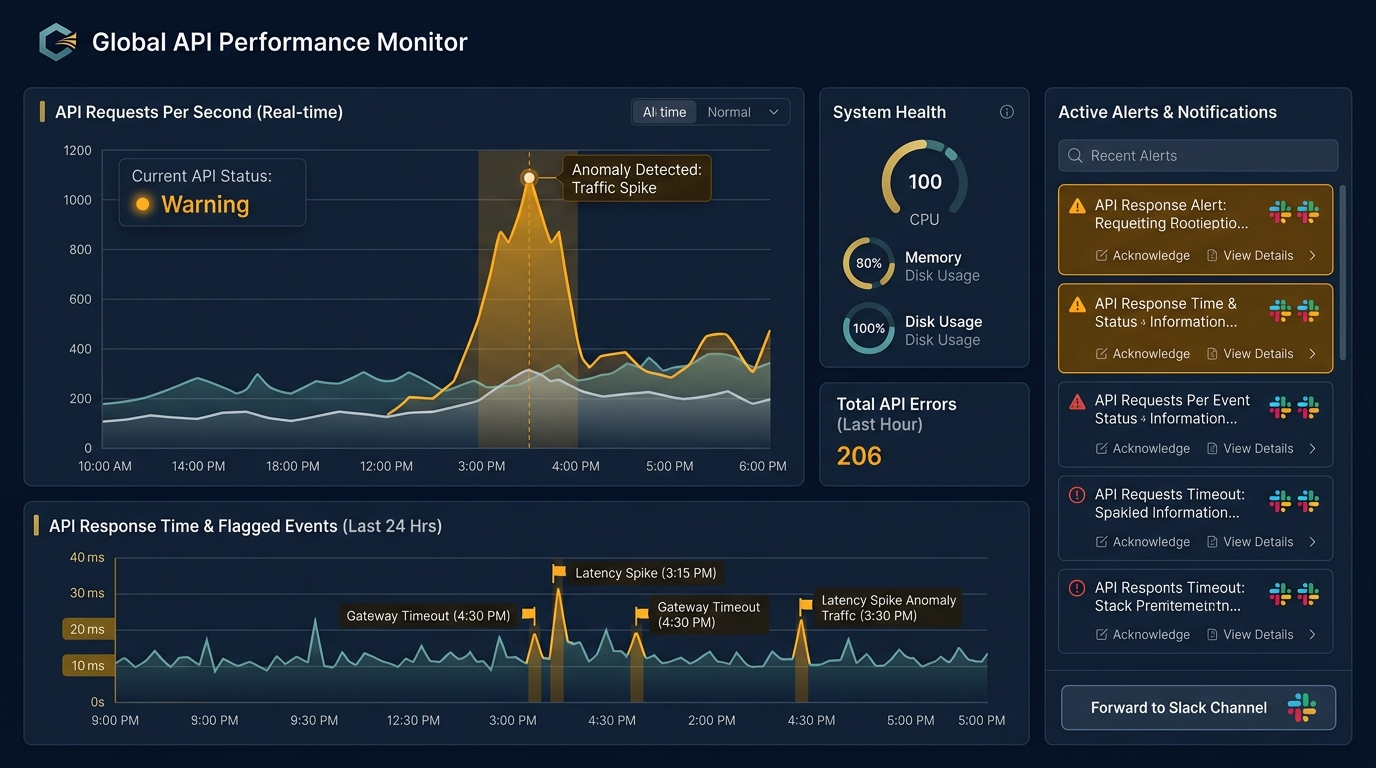The image size is (1376, 768).
Task: Click first Slack icon on API Requests Per Event card
Action: [1280, 407]
